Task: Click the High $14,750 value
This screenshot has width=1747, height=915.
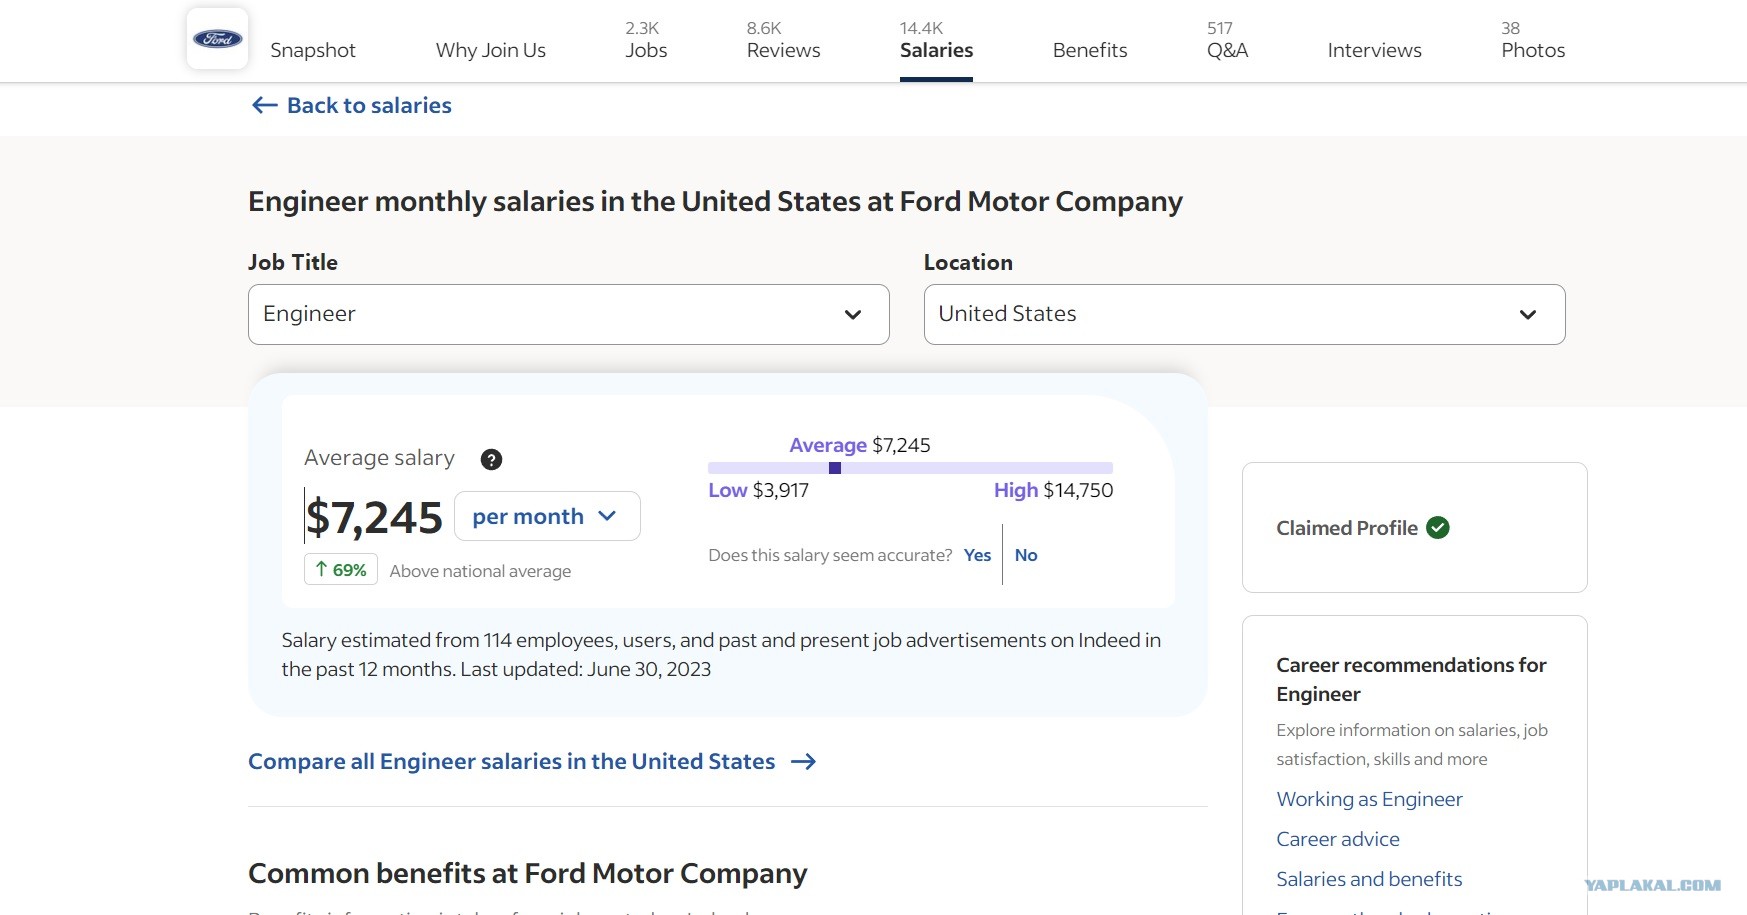Action: pyautogui.click(x=1053, y=490)
